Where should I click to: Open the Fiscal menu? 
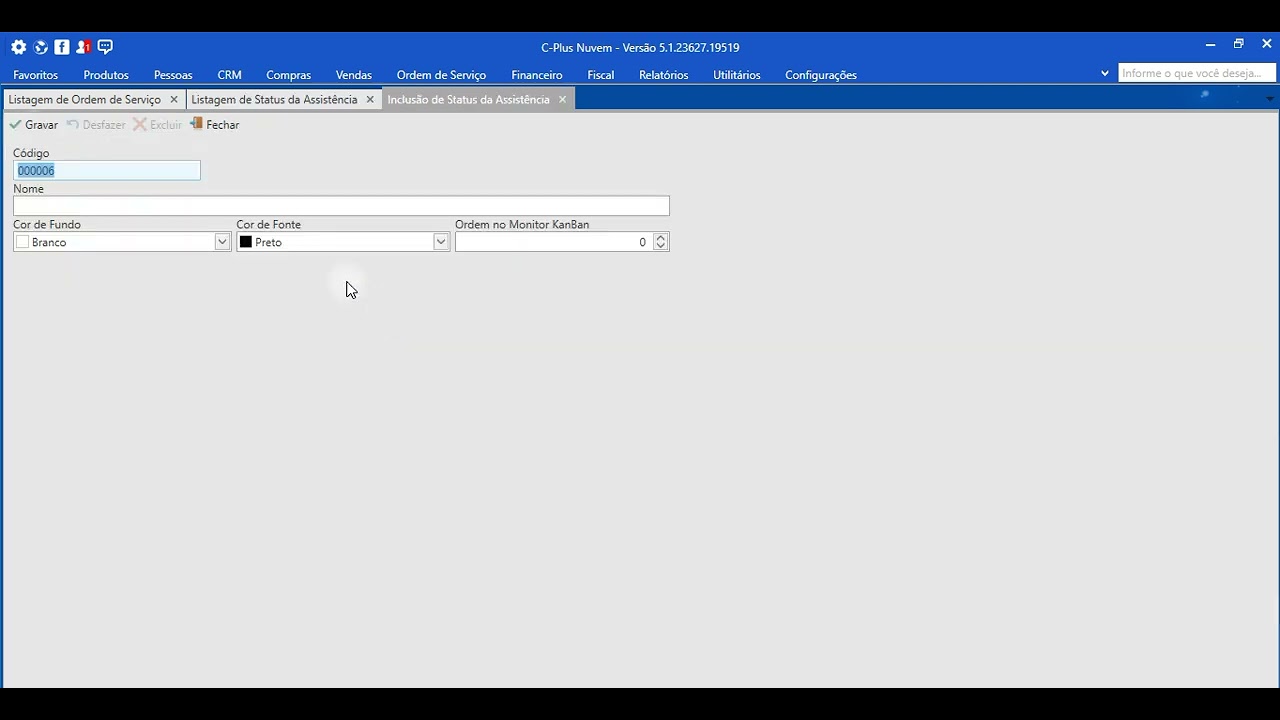pyautogui.click(x=601, y=75)
